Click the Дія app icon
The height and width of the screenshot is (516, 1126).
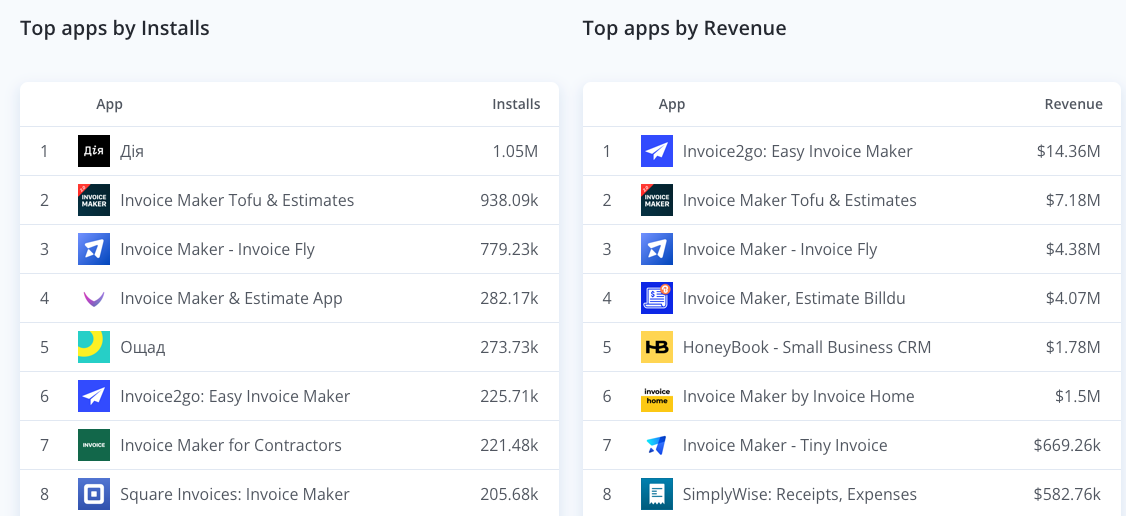click(x=94, y=151)
